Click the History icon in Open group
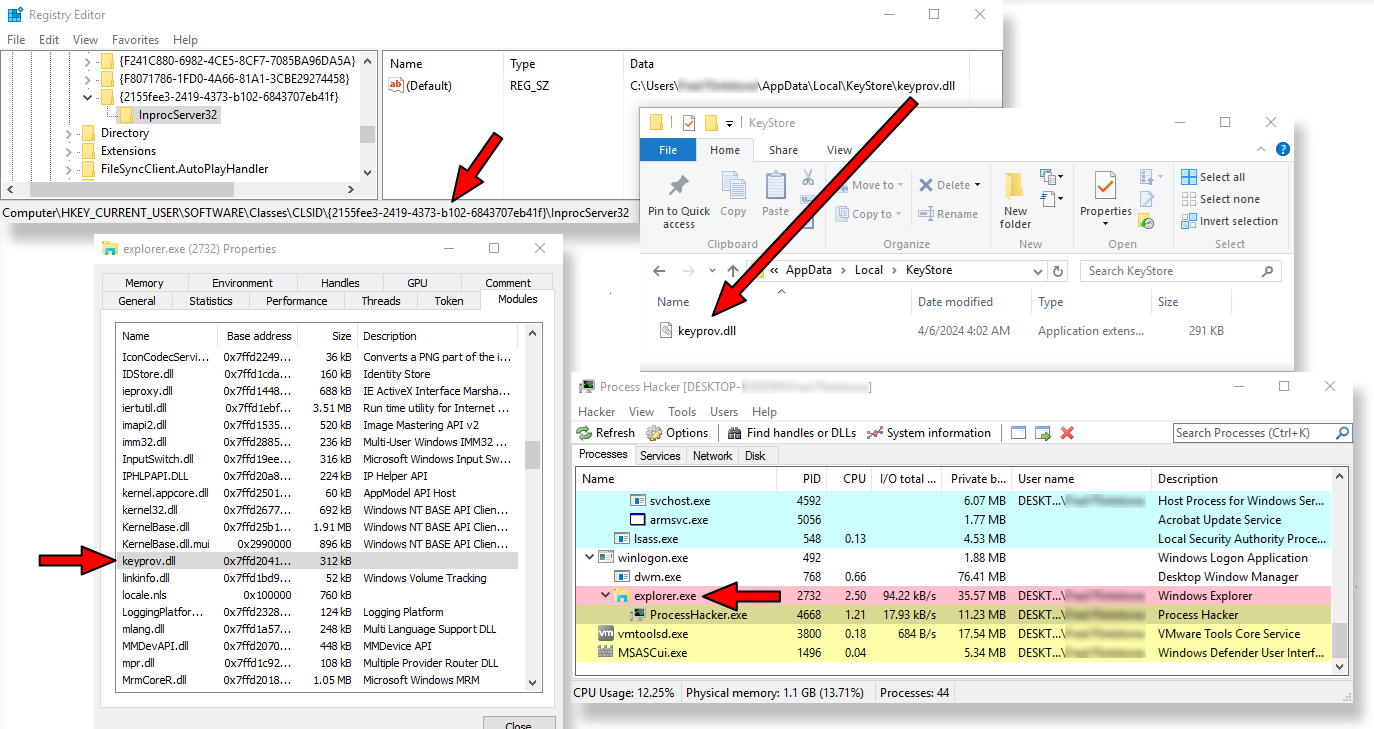Image resolution: width=1374 pixels, height=729 pixels. point(1147,221)
